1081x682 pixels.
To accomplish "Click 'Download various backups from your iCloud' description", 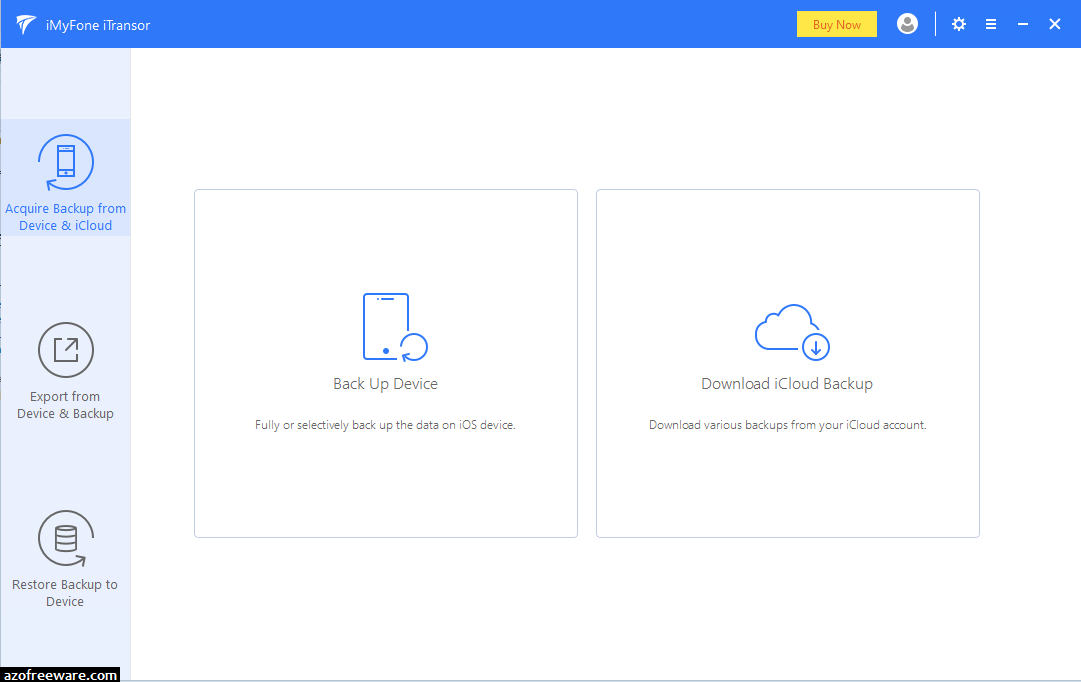I will (x=787, y=425).
